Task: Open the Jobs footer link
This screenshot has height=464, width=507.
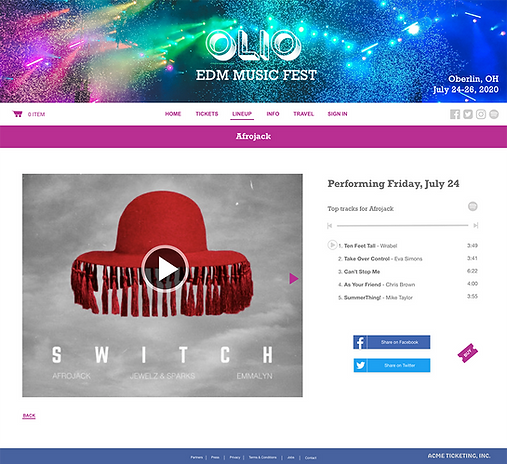Action: (x=291, y=457)
